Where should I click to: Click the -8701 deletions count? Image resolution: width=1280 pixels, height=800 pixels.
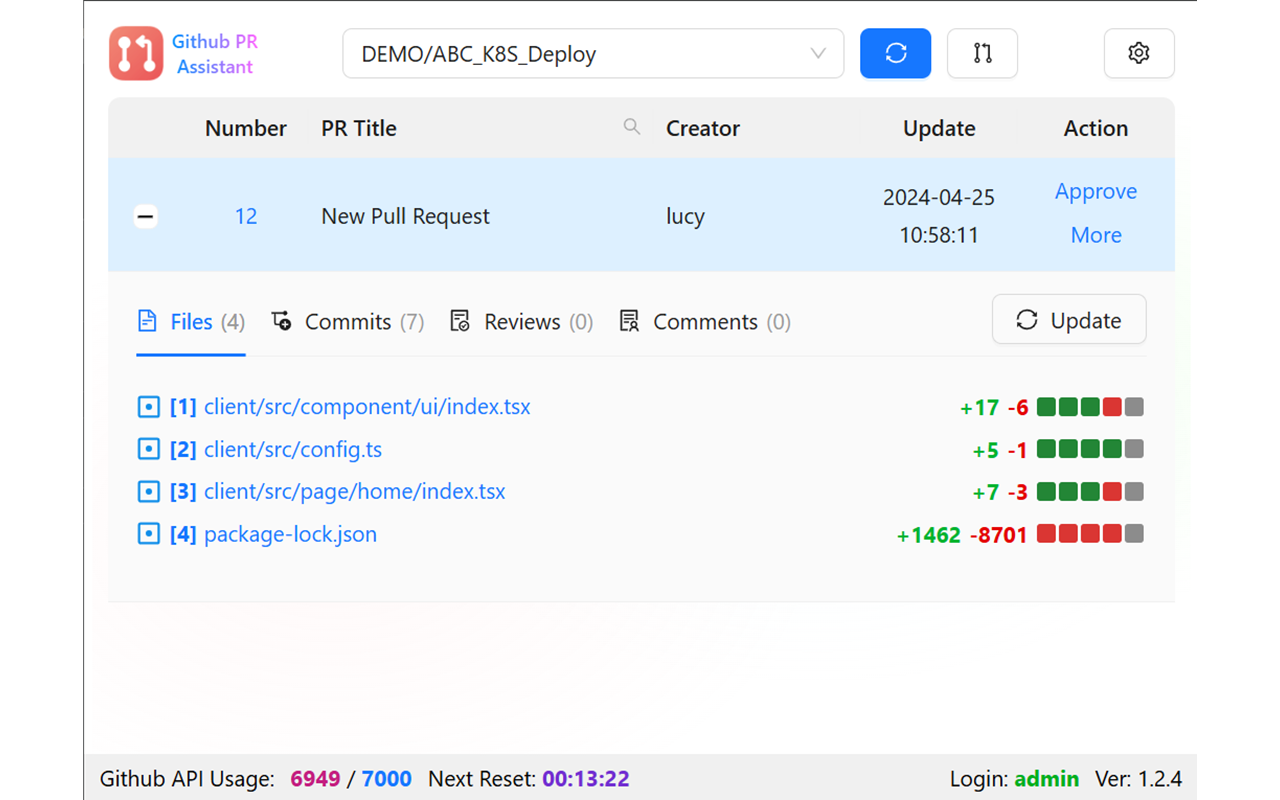[x=998, y=535]
